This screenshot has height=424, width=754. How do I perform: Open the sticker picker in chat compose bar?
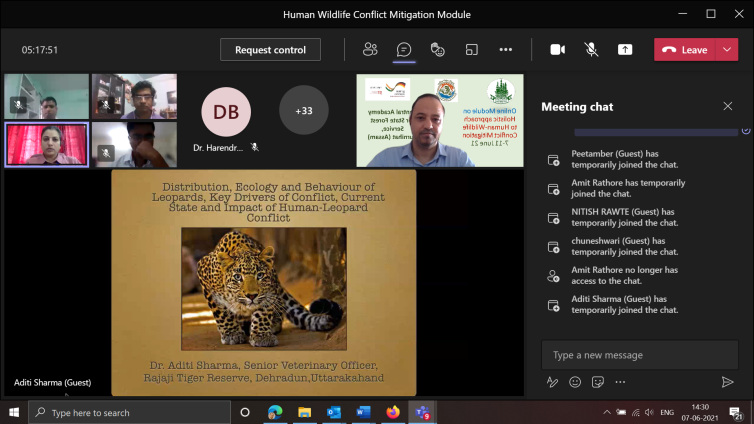click(x=598, y=382)
